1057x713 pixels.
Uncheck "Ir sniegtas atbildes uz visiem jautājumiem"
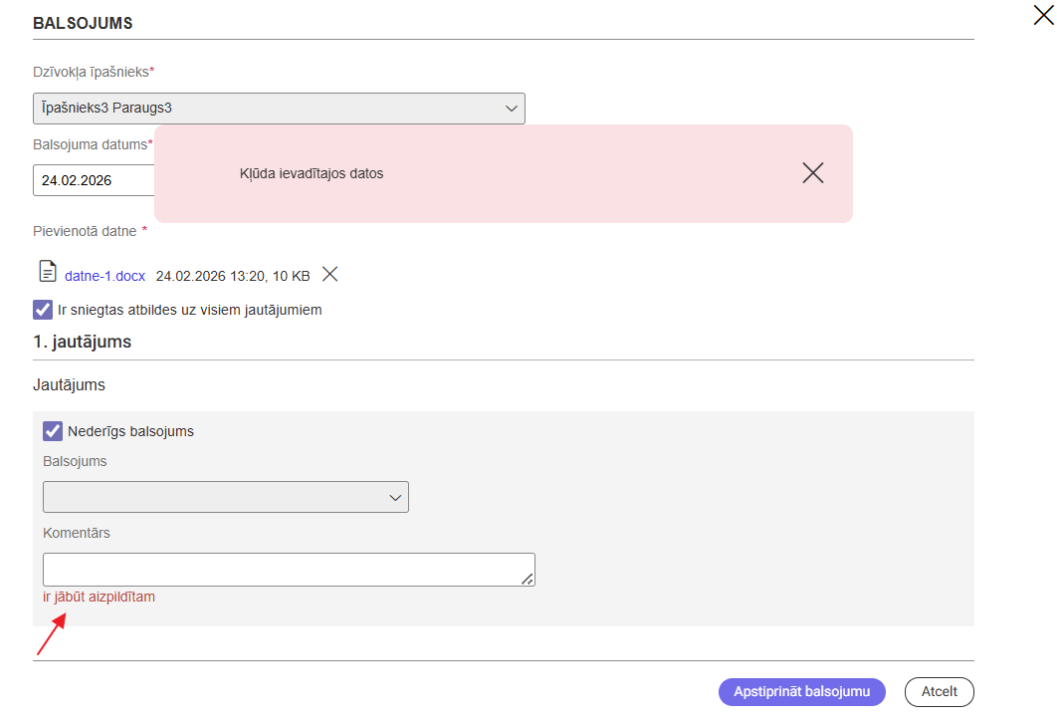tap(43, 310)
